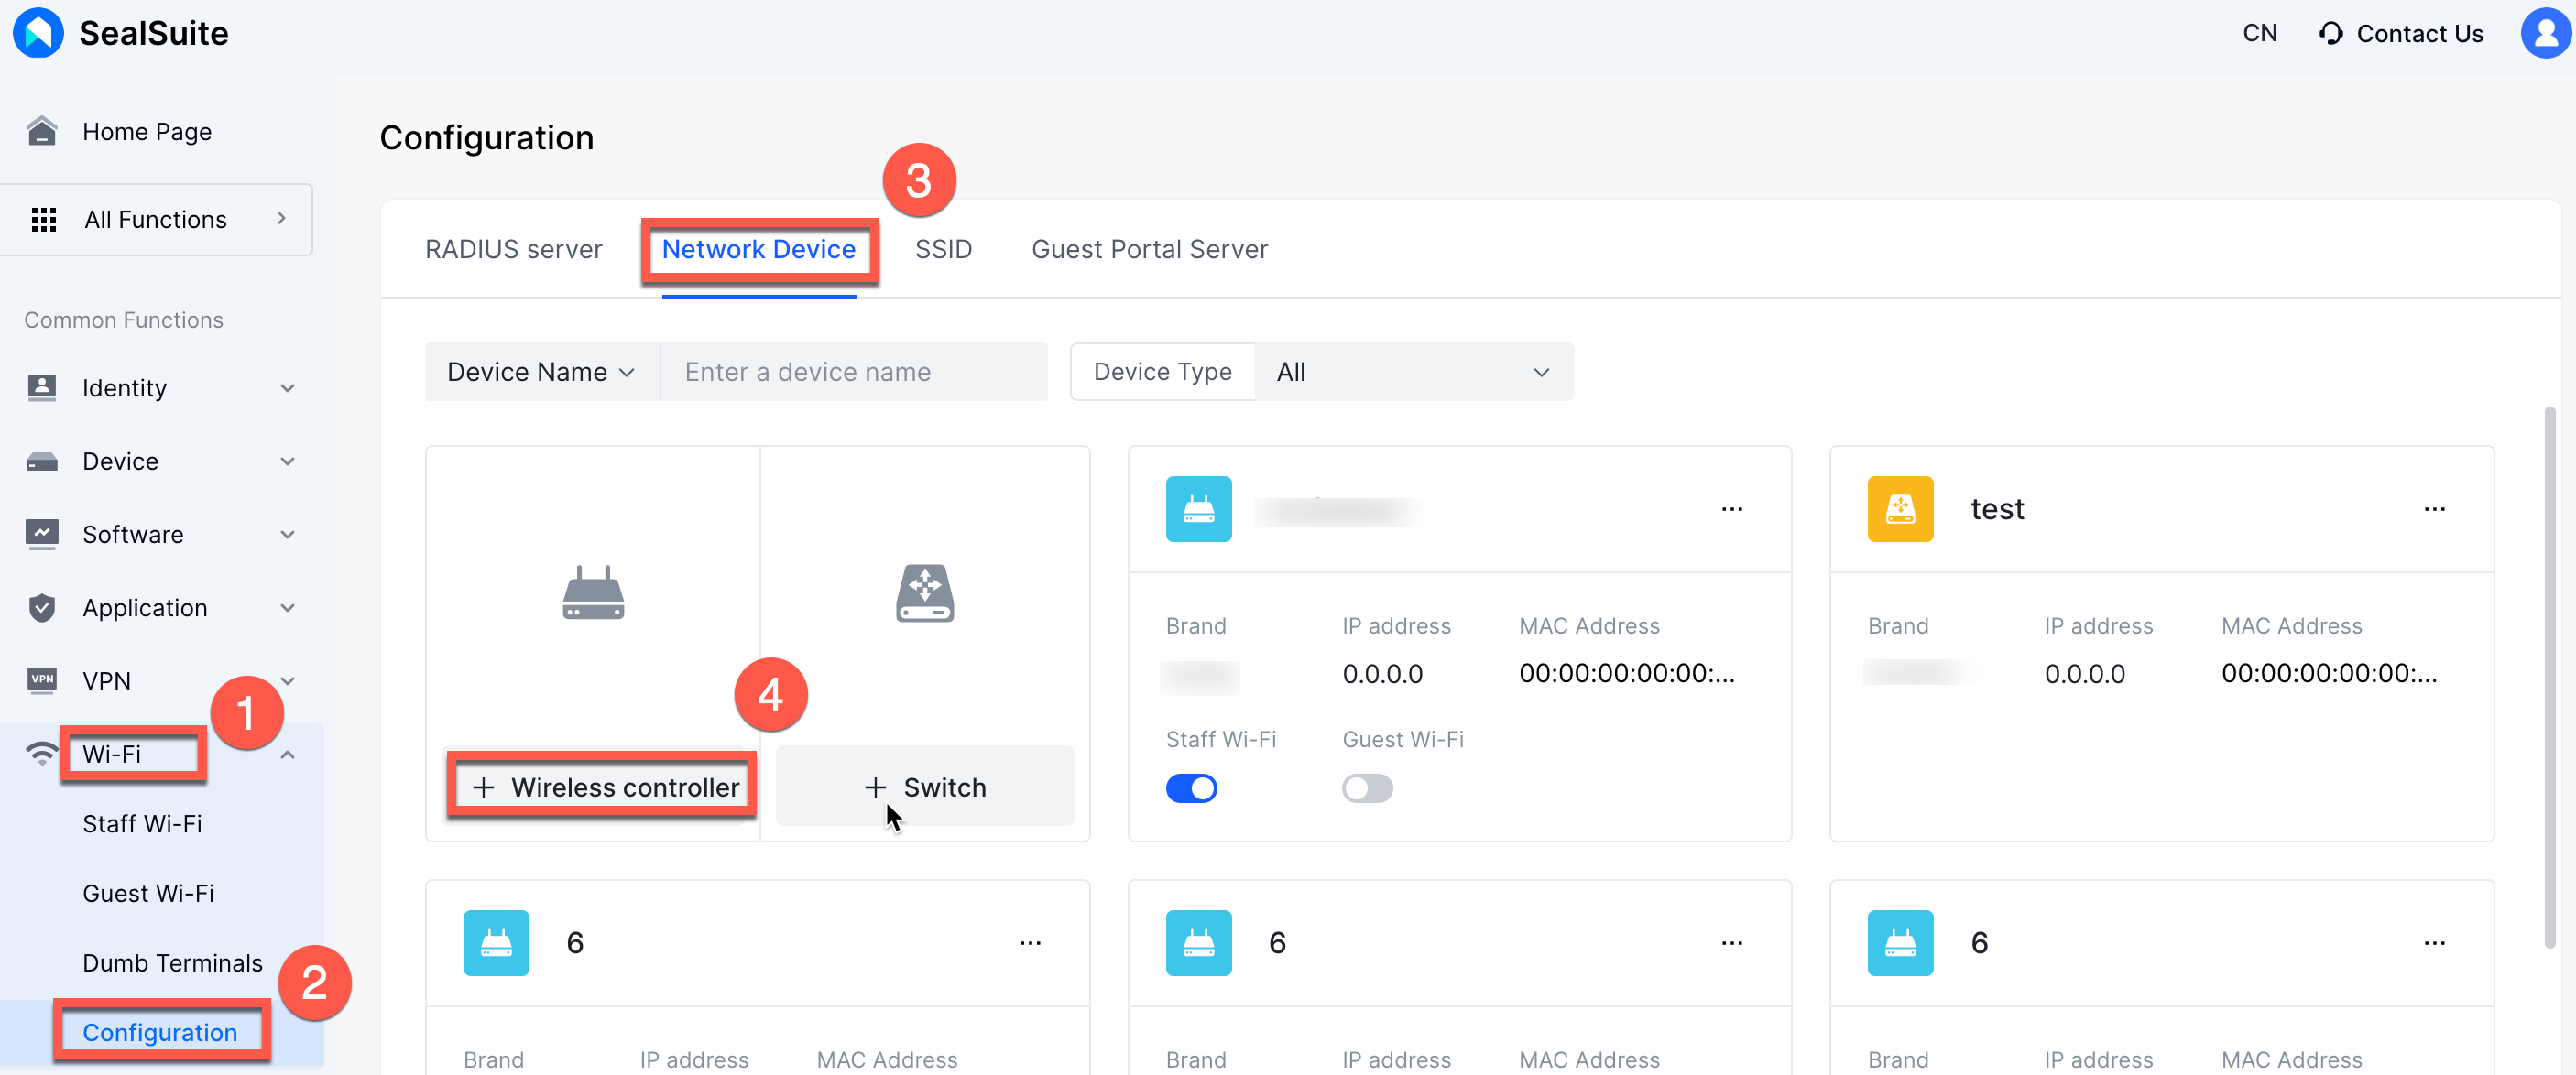Open more options of bottom-left device 6

point(1030,943)
